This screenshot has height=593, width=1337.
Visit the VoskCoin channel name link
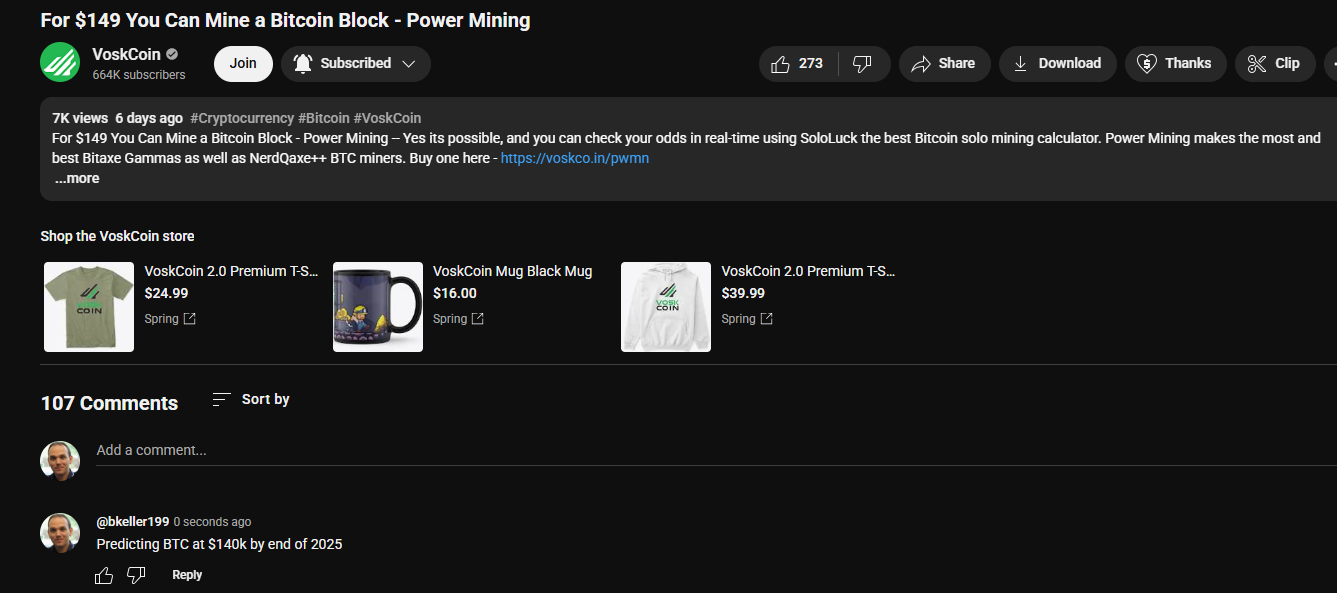[x=126, y=55]
